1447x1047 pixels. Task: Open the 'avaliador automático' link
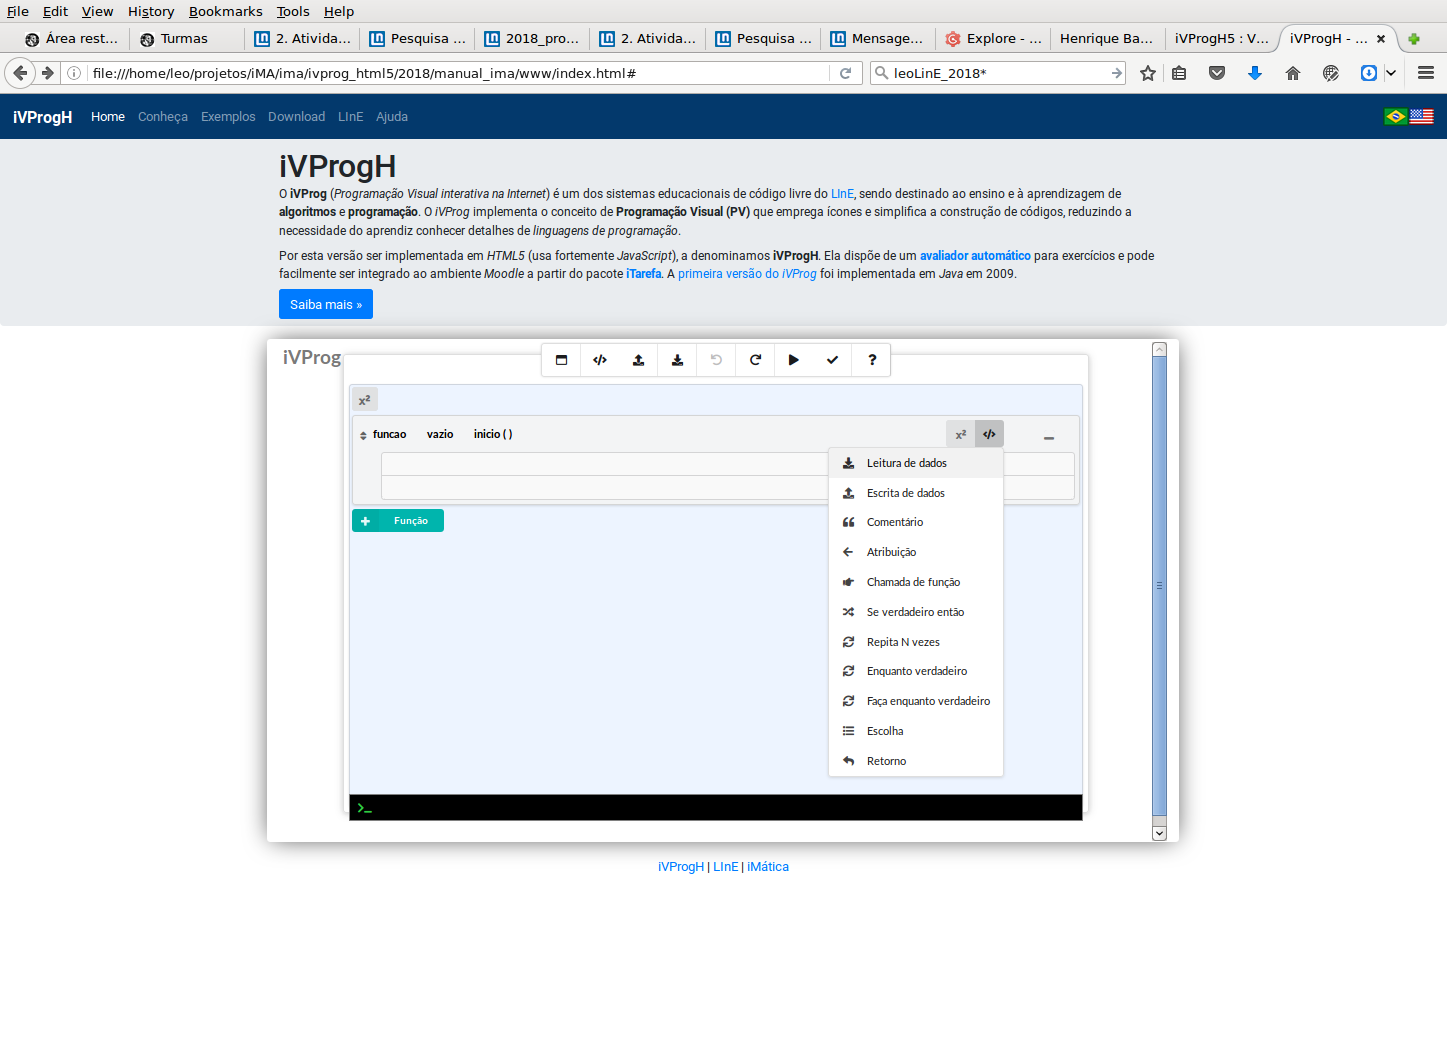coord(974,256)
